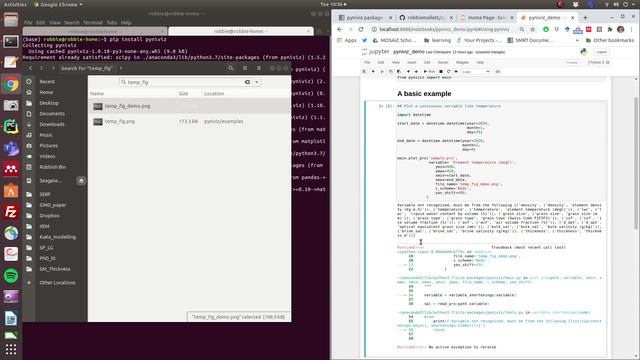This screenshot has height=360, width=640.
Task: Sort files by Name column
Action: pyautogui.click(x=97, y=93)
